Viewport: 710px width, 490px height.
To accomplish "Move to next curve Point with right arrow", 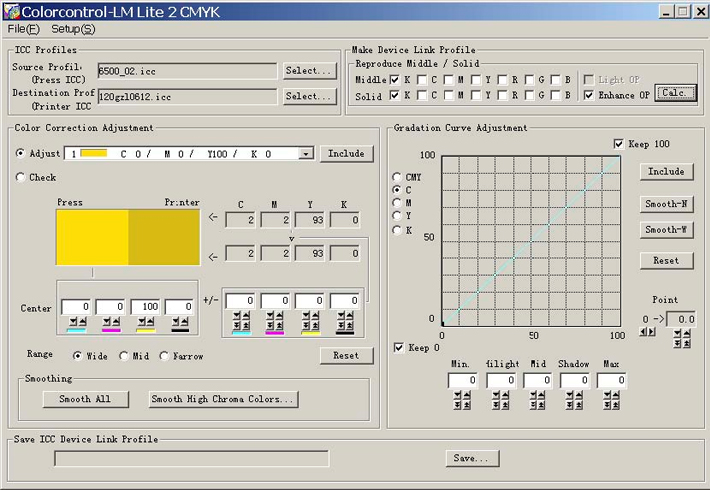I will 652,332.
